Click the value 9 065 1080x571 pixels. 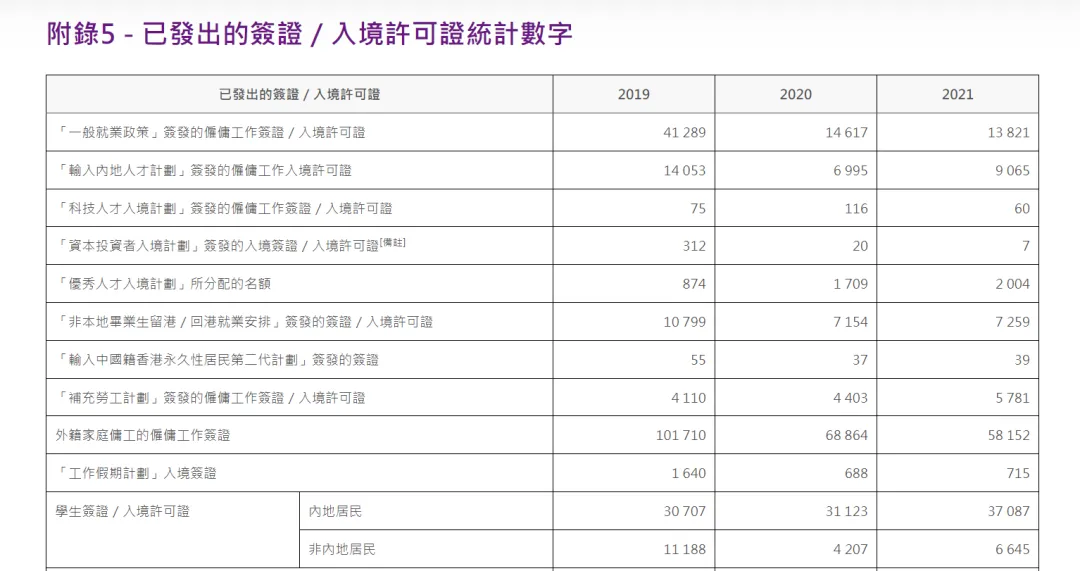tap(1012, 170)
